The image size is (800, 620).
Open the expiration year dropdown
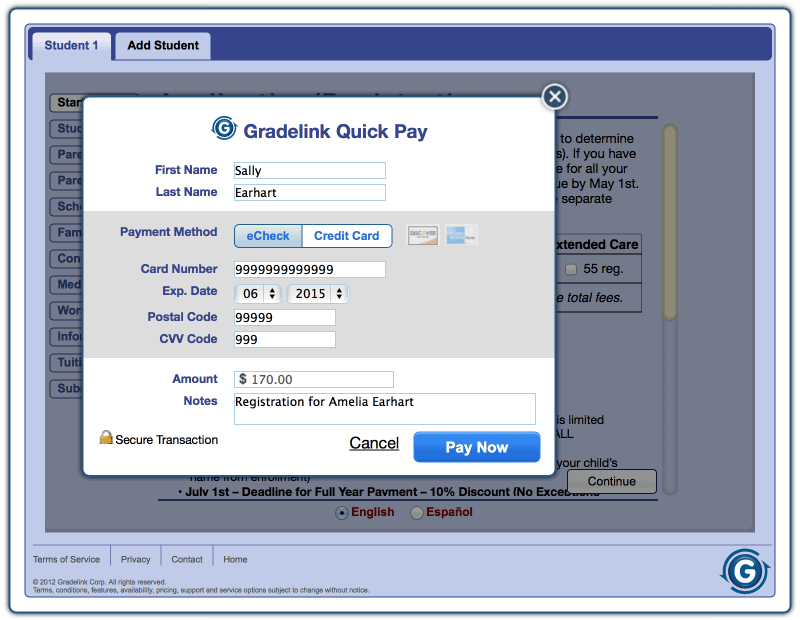317,293
